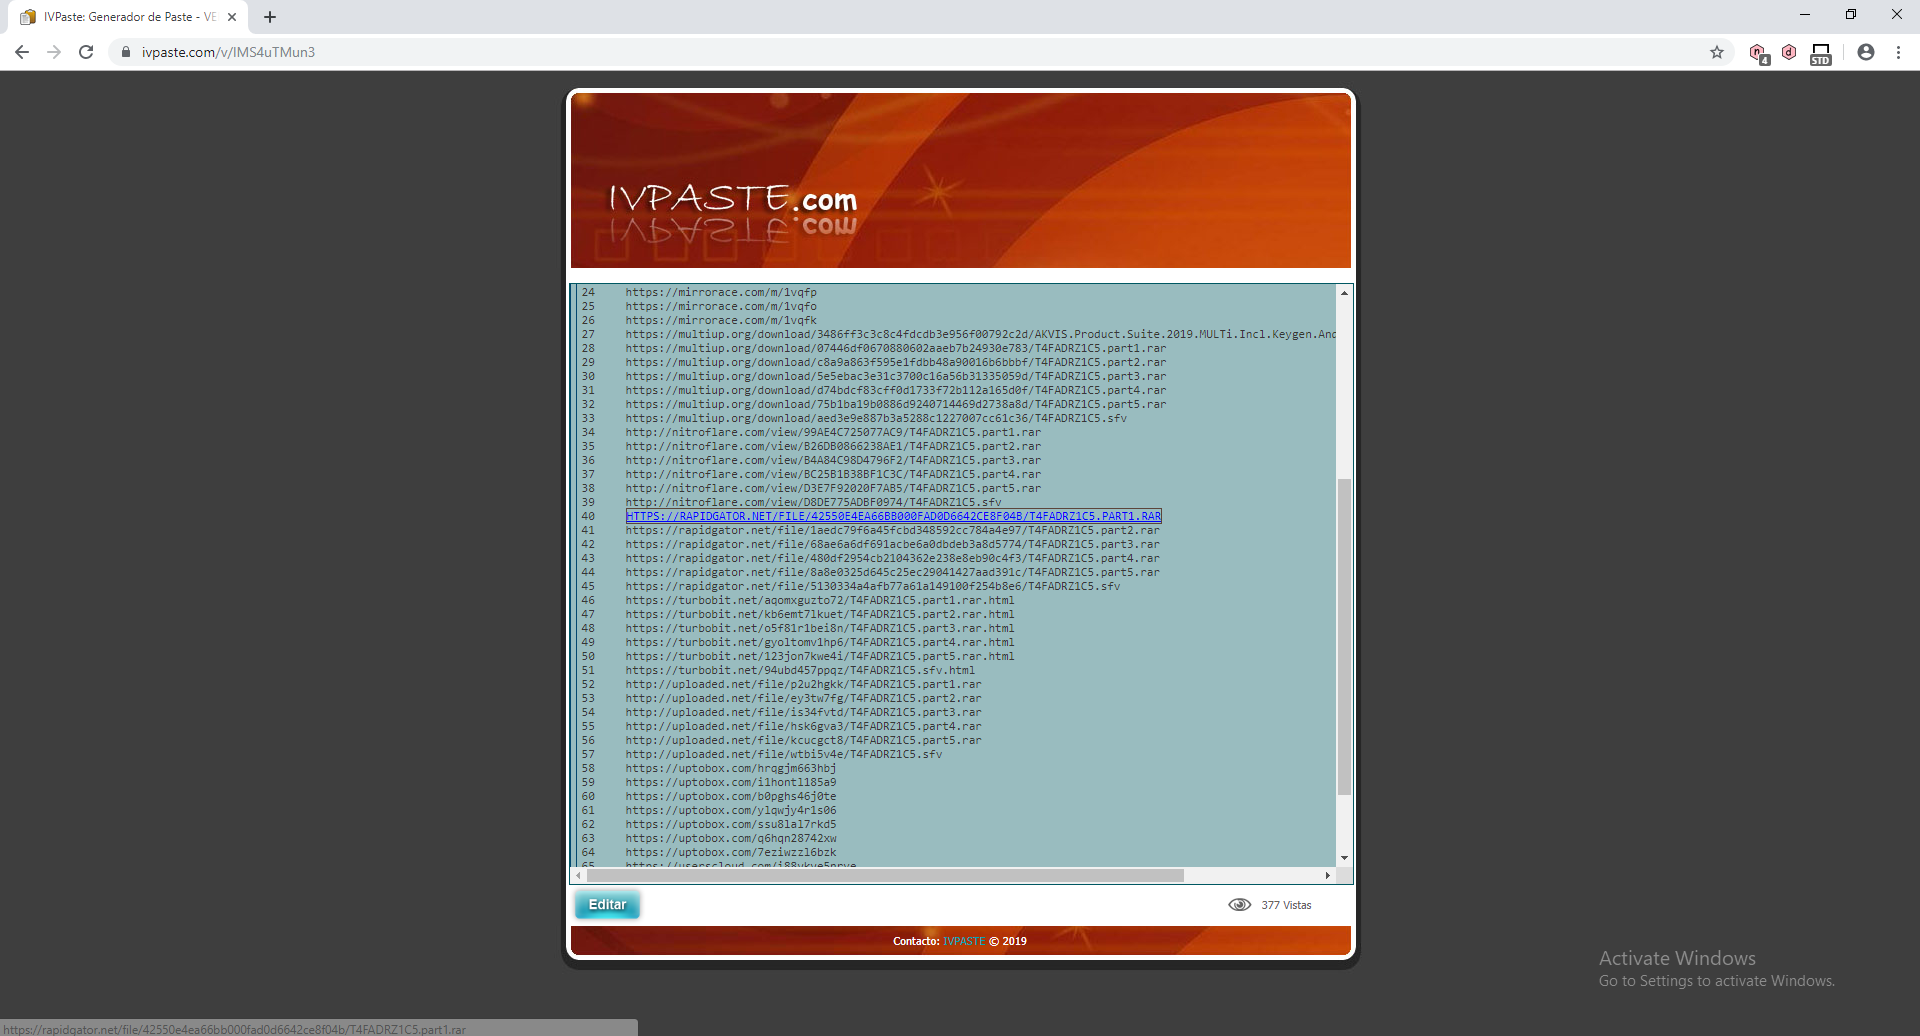Click the browser back arrow icon
Screen dimensions: 1920x1036
click(x=21, y=52)
